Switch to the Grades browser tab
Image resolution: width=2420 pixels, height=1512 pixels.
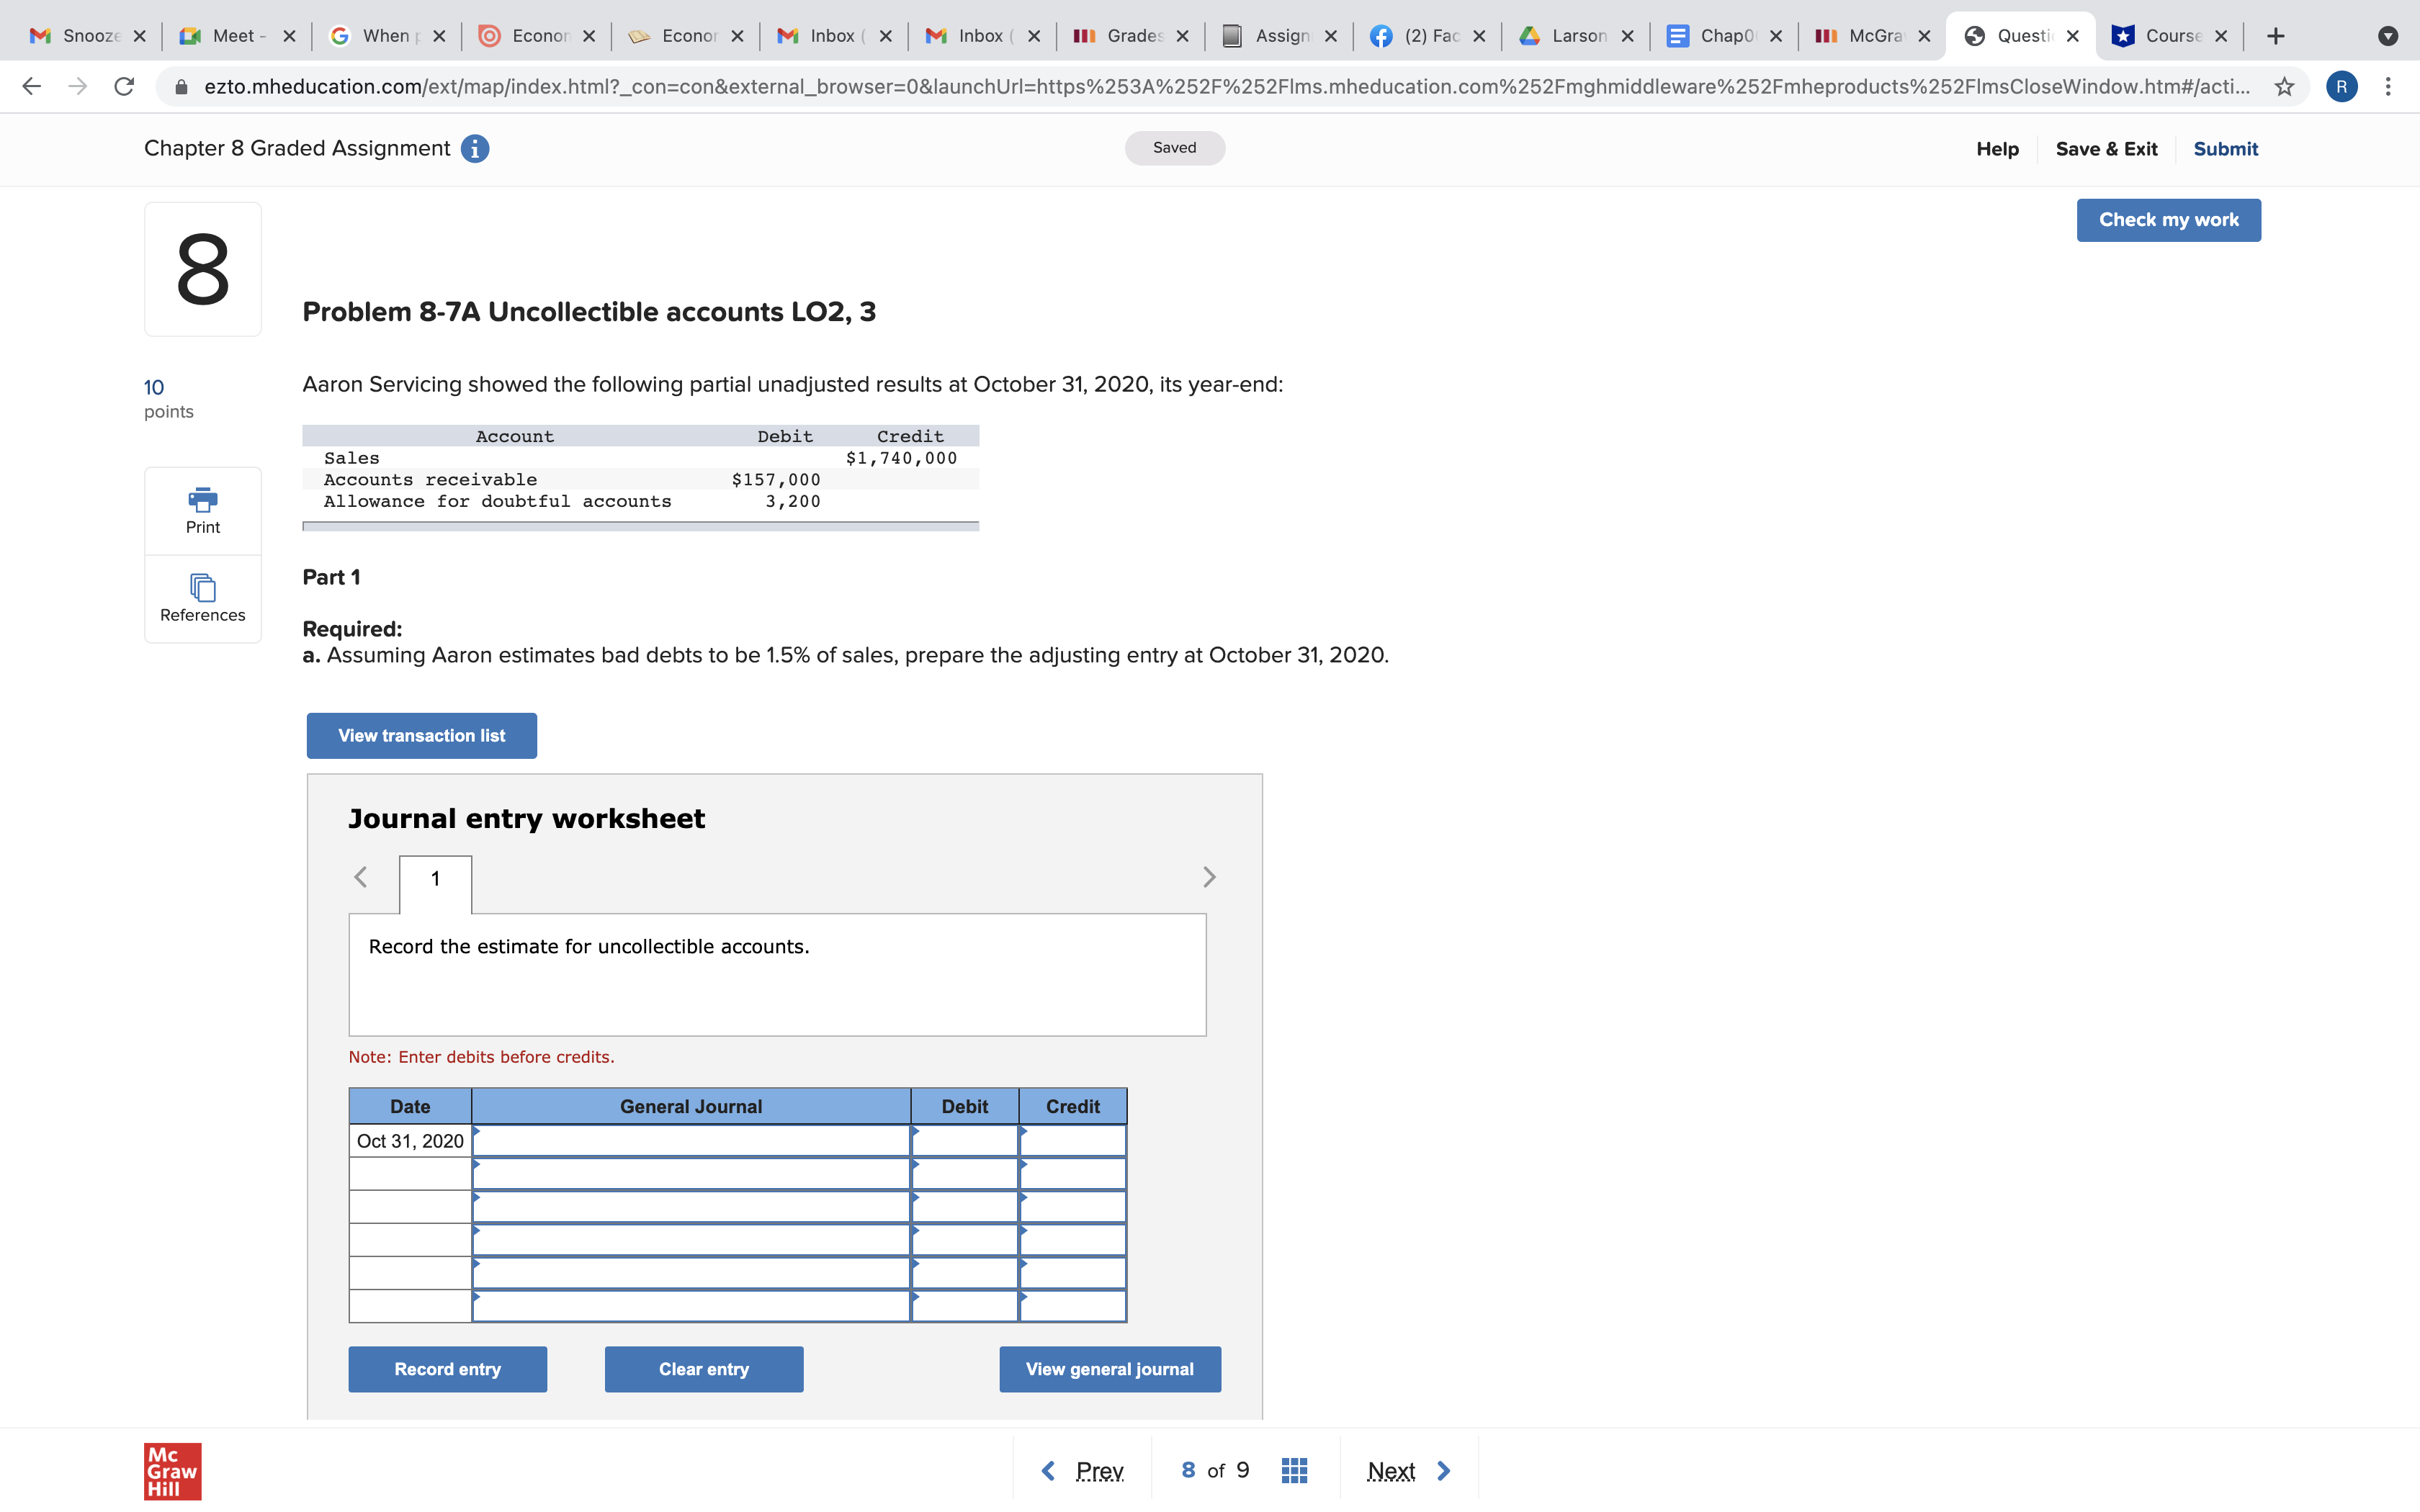(x=1125, y=35)
